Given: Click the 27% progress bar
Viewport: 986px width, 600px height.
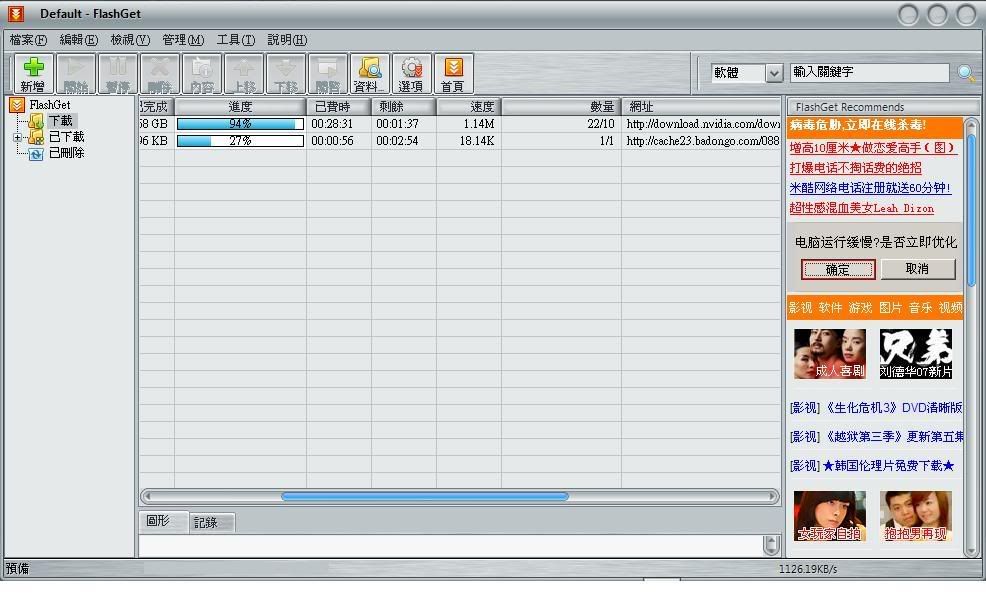Looking at the screenshot, I should pyautogui.click(x=240, y=141).
